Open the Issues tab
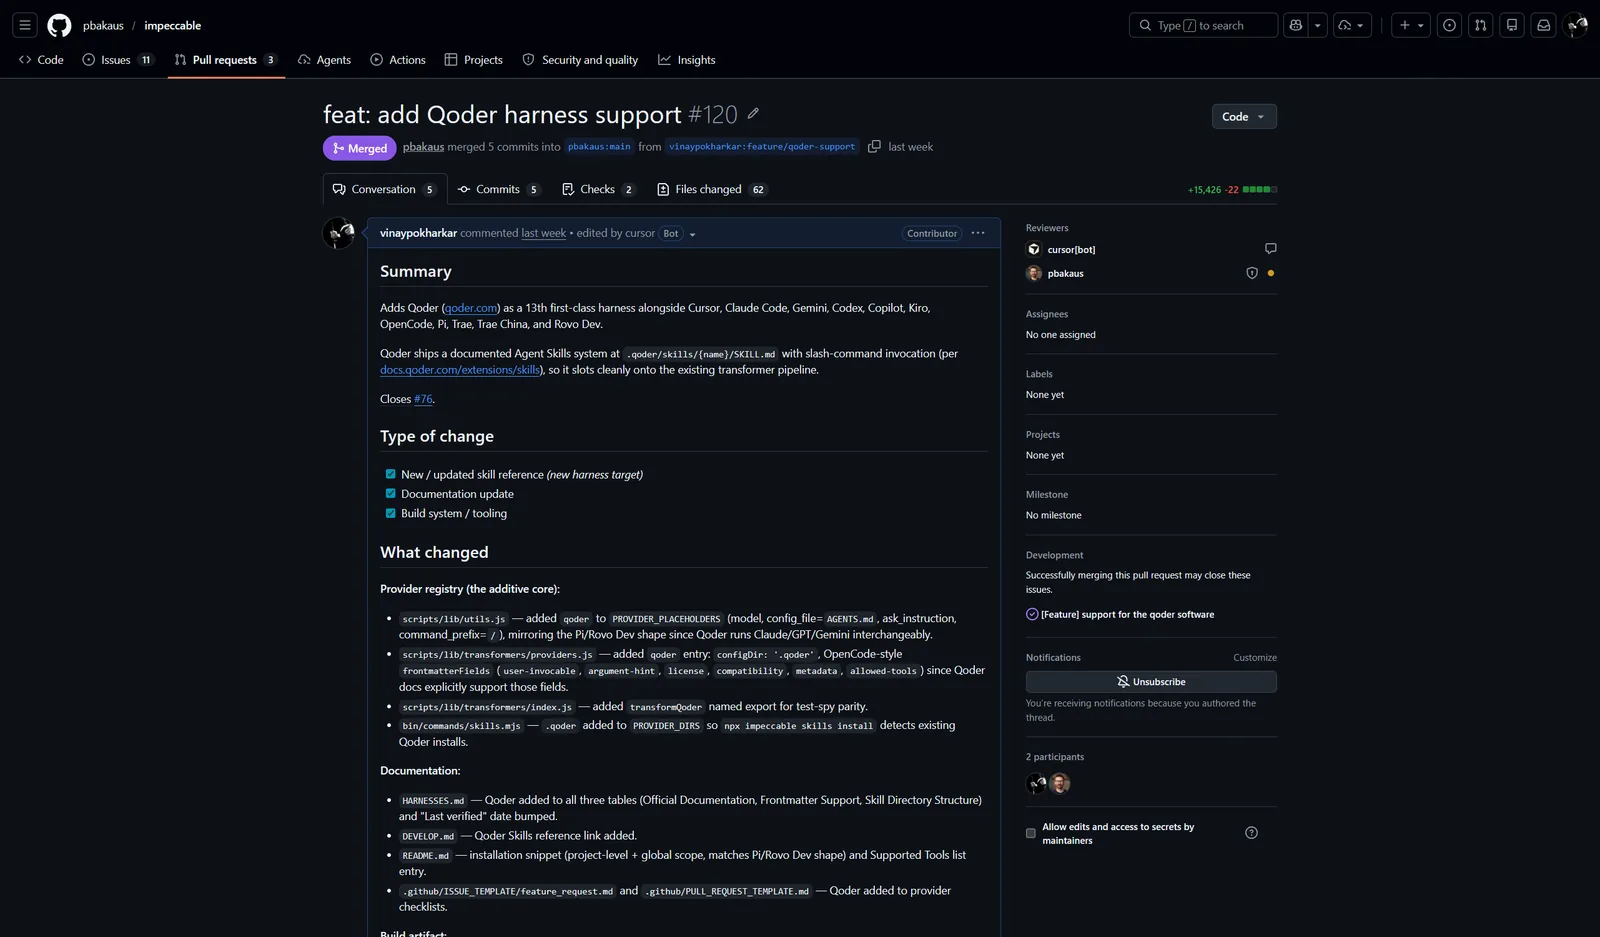 pyautogui.click(x=118, y=60)
